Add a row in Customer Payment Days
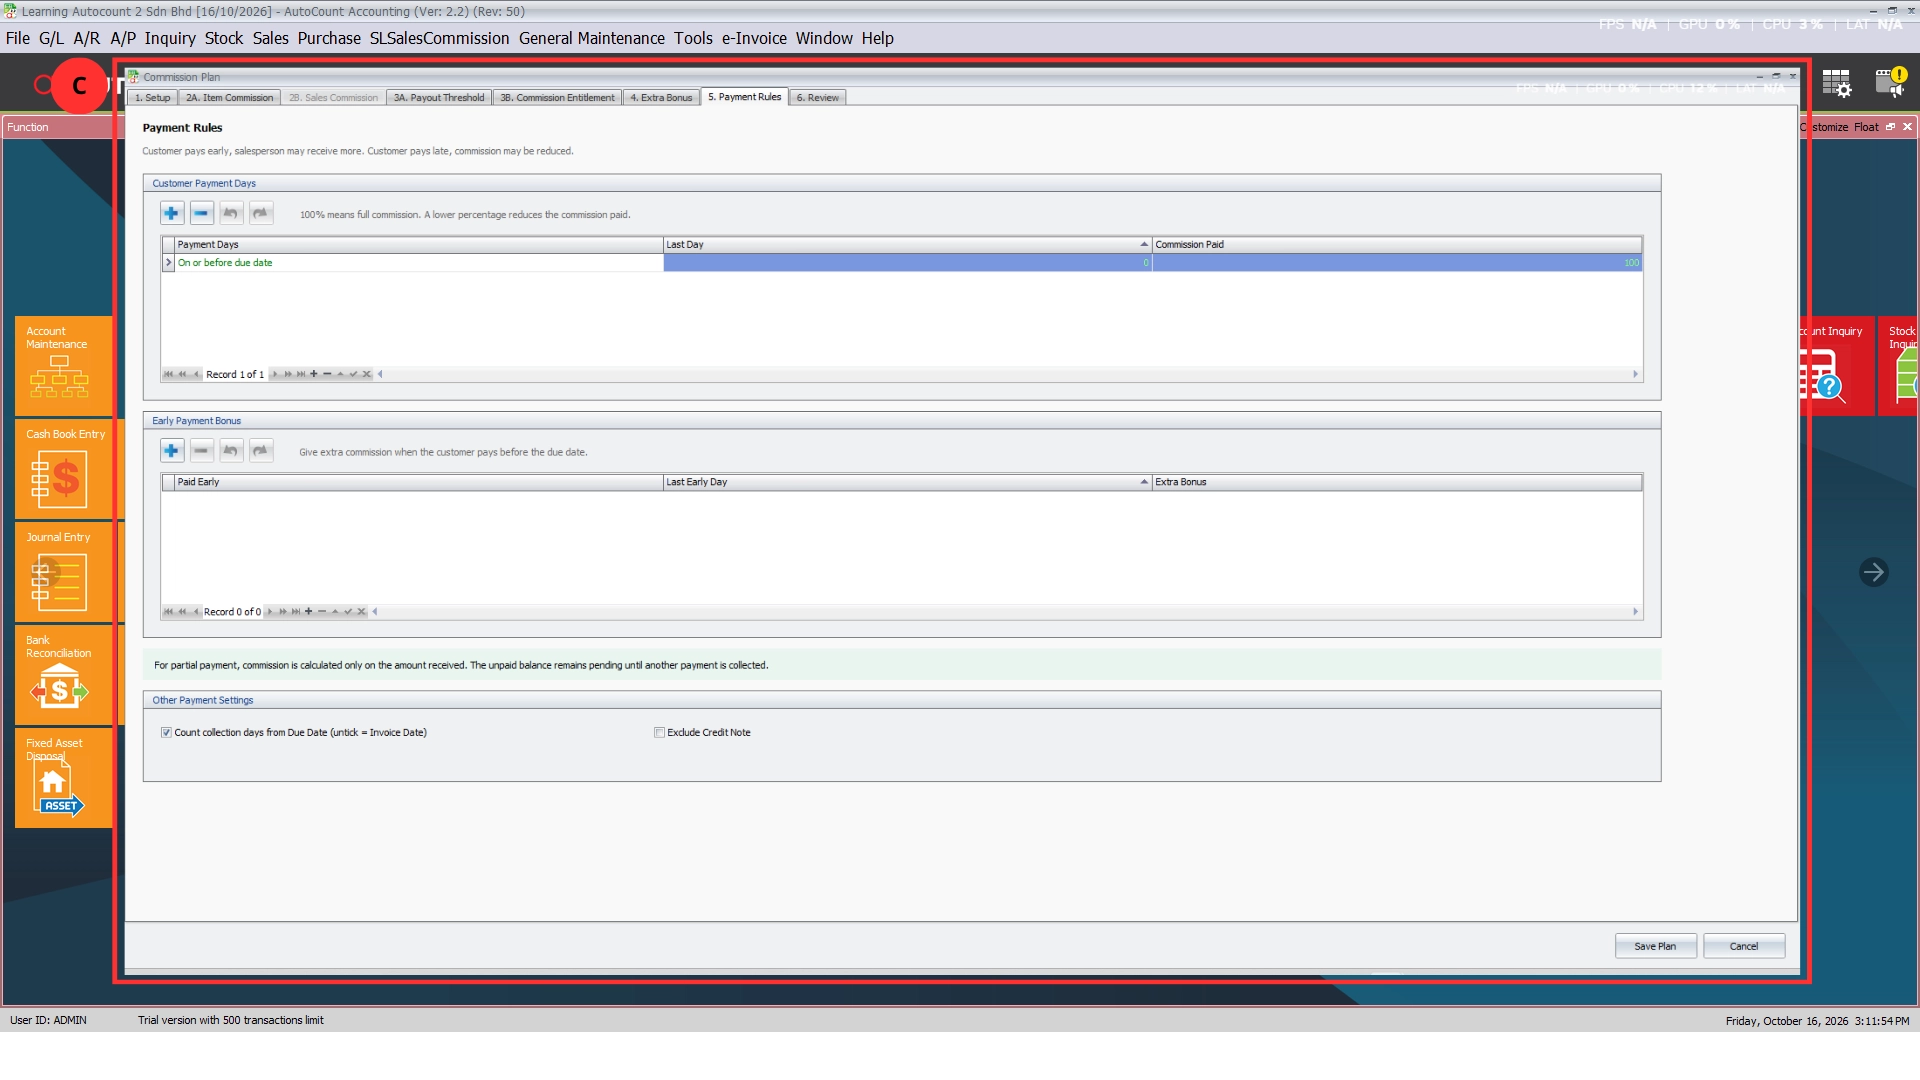The height and width of the screenshot is (1080, 1920). (171, 213)
